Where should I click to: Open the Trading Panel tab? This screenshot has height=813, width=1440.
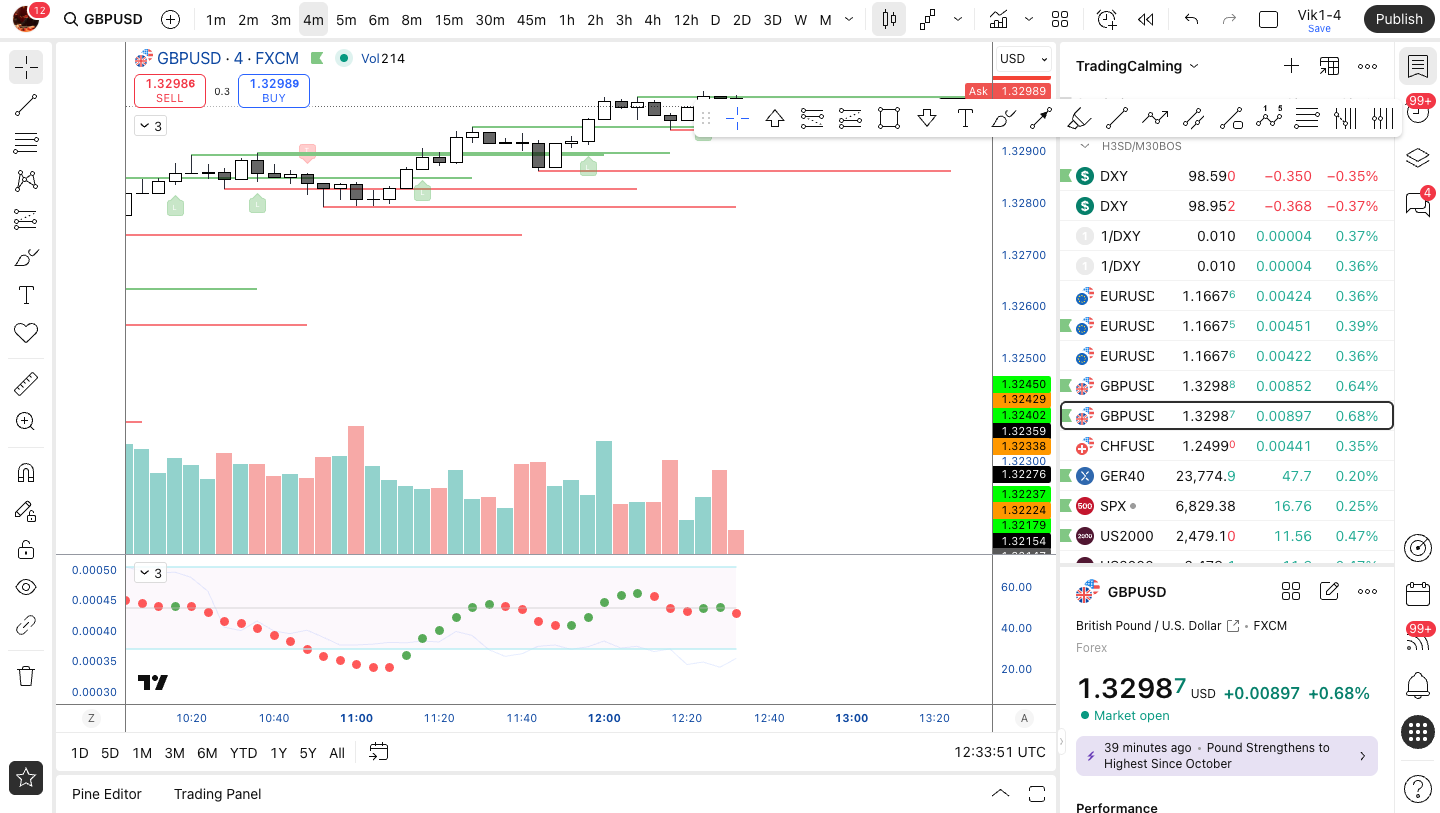click(x=217, y=794)
